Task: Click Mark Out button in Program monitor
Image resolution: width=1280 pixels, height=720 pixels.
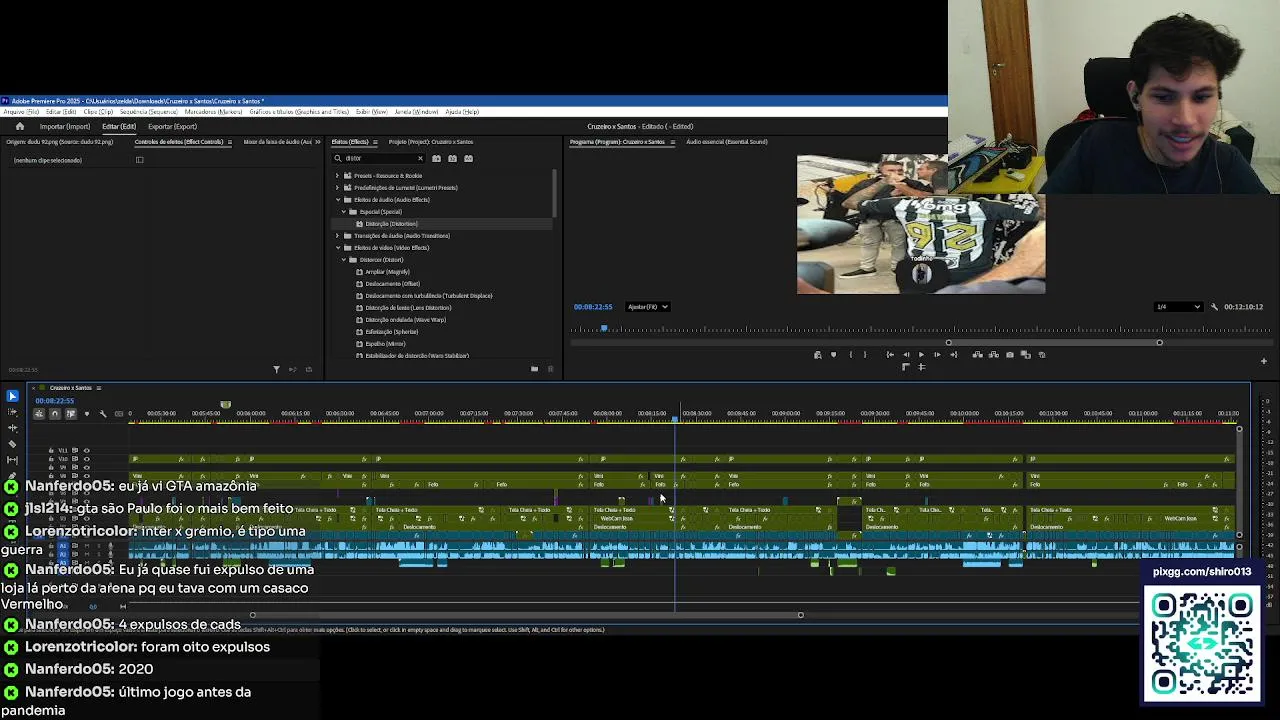Action: point(865,355)
